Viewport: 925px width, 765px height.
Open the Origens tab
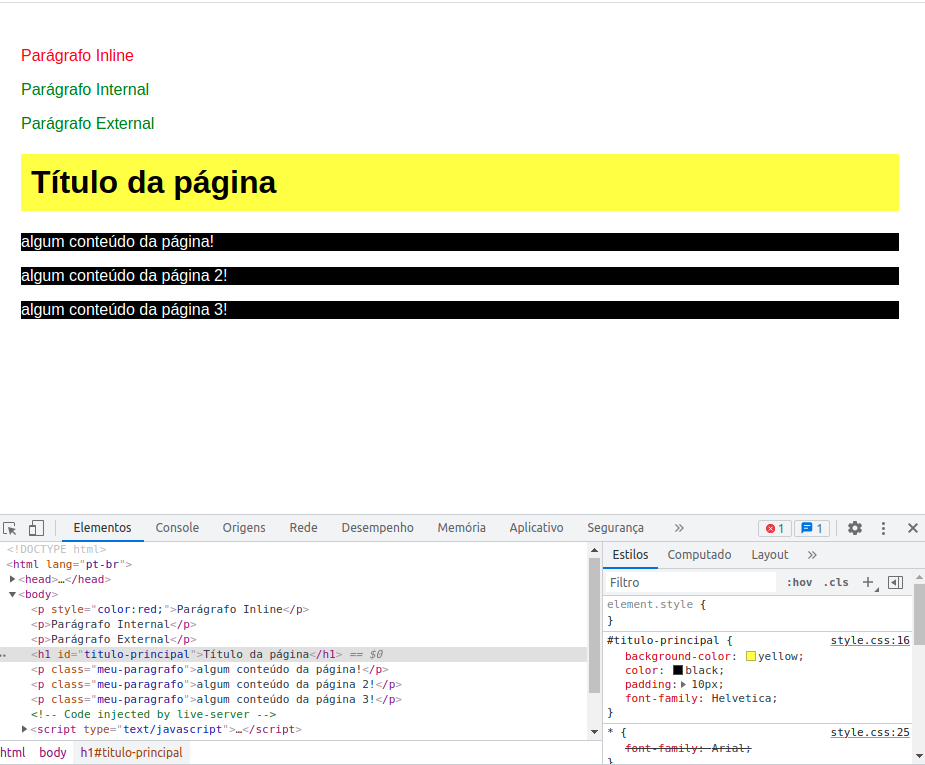point(244,528)
